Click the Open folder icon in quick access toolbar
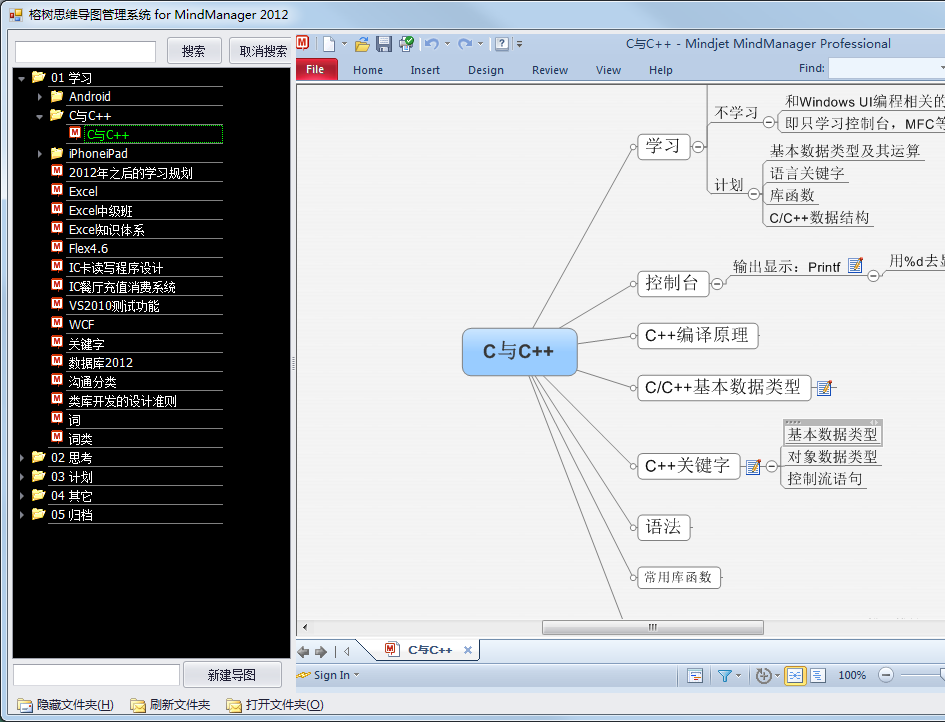The height and width of the screenshot is (722, 945). tap(363, 44)
